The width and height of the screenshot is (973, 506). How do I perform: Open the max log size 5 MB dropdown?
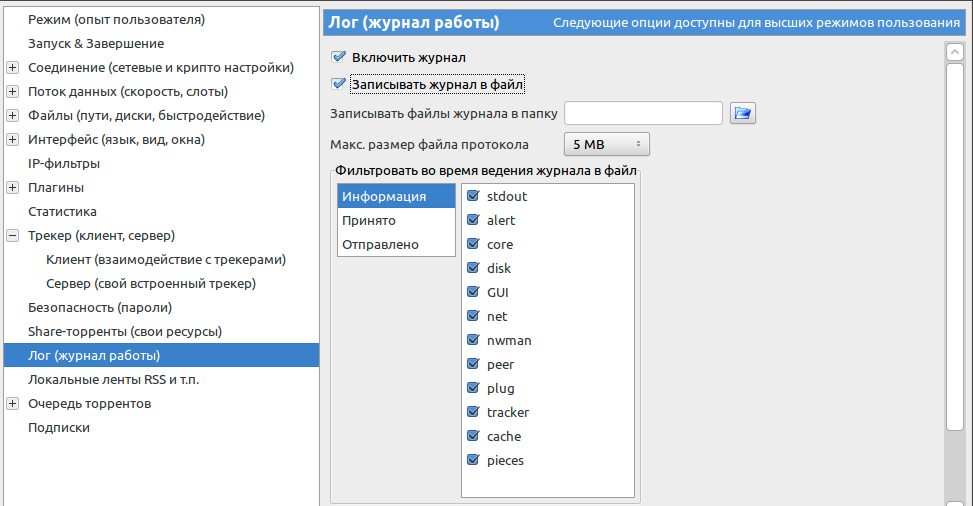point(606,144)
